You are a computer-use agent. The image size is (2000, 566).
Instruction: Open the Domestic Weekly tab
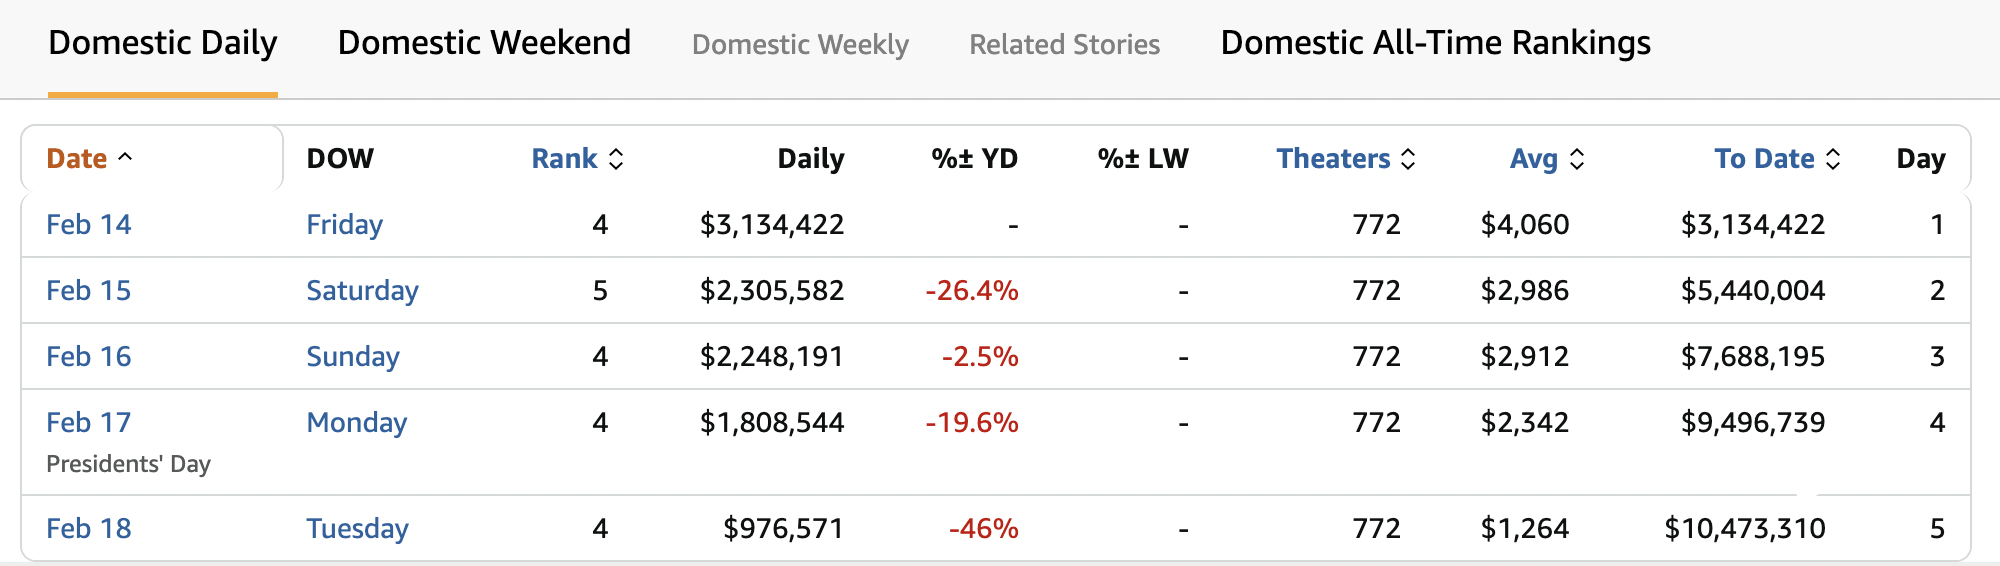800,45
